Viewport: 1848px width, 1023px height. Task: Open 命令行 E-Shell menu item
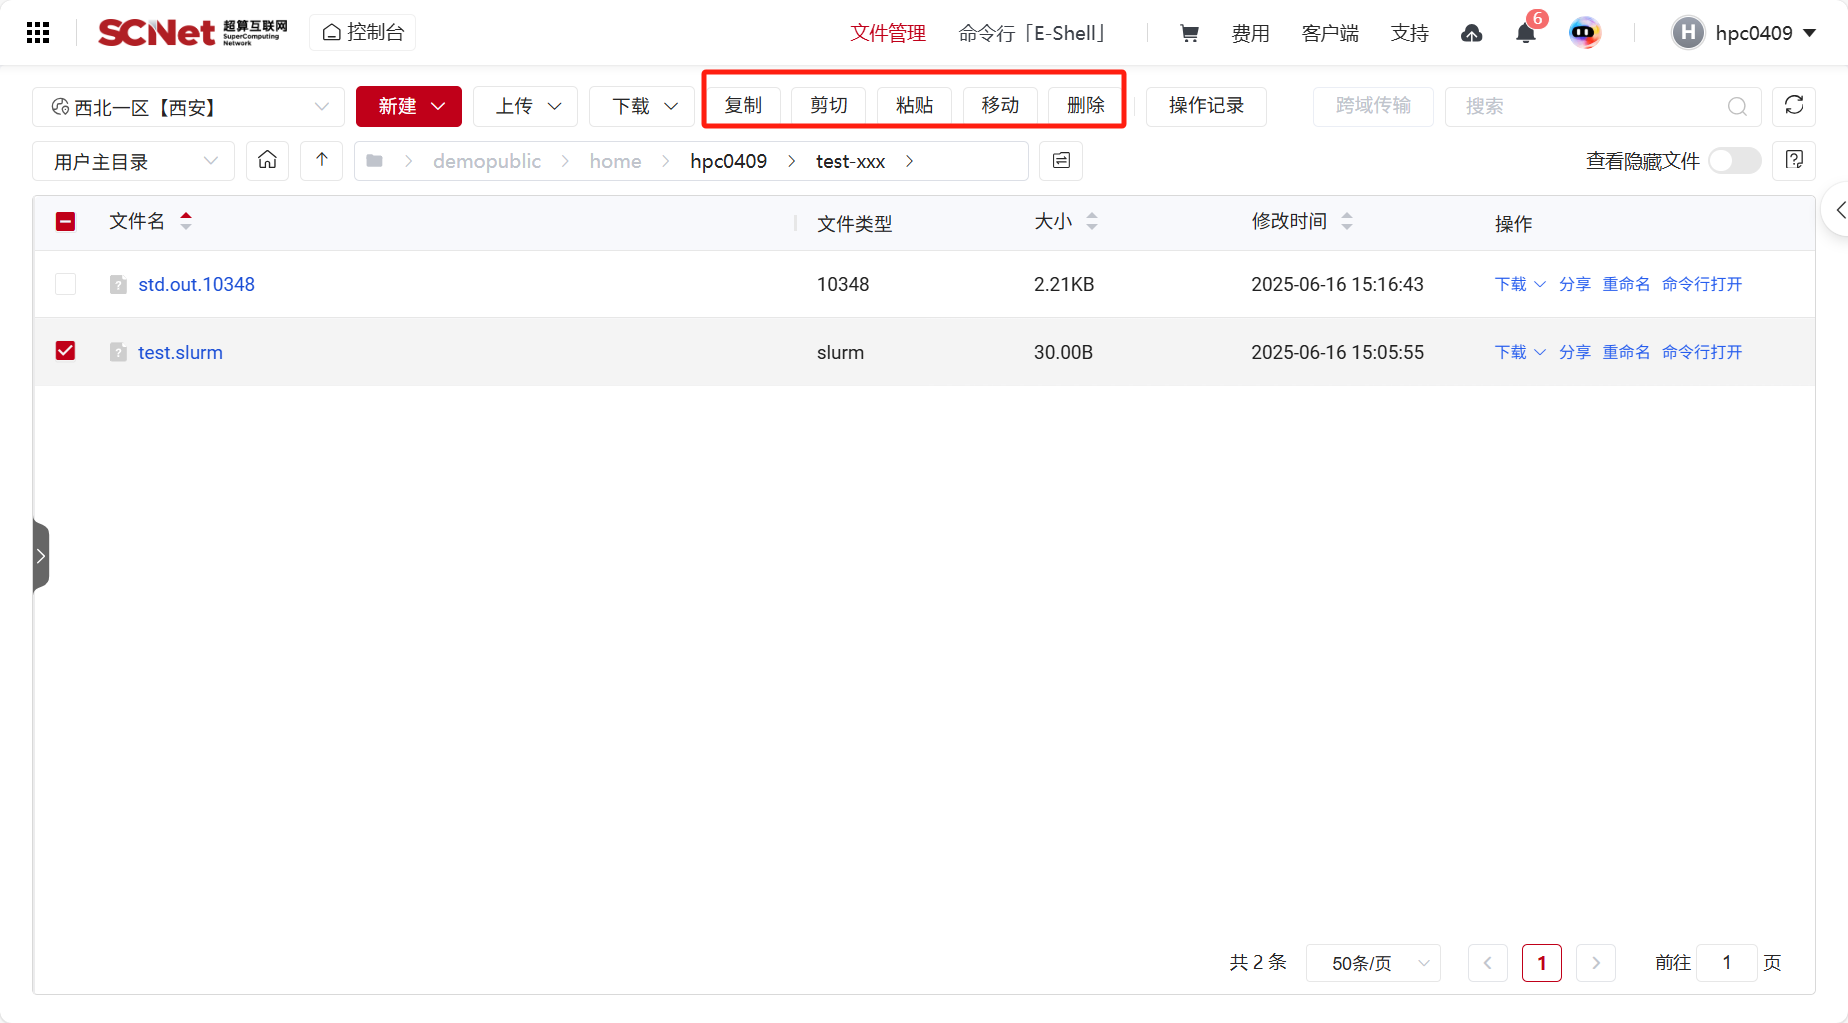(1031, 33)
